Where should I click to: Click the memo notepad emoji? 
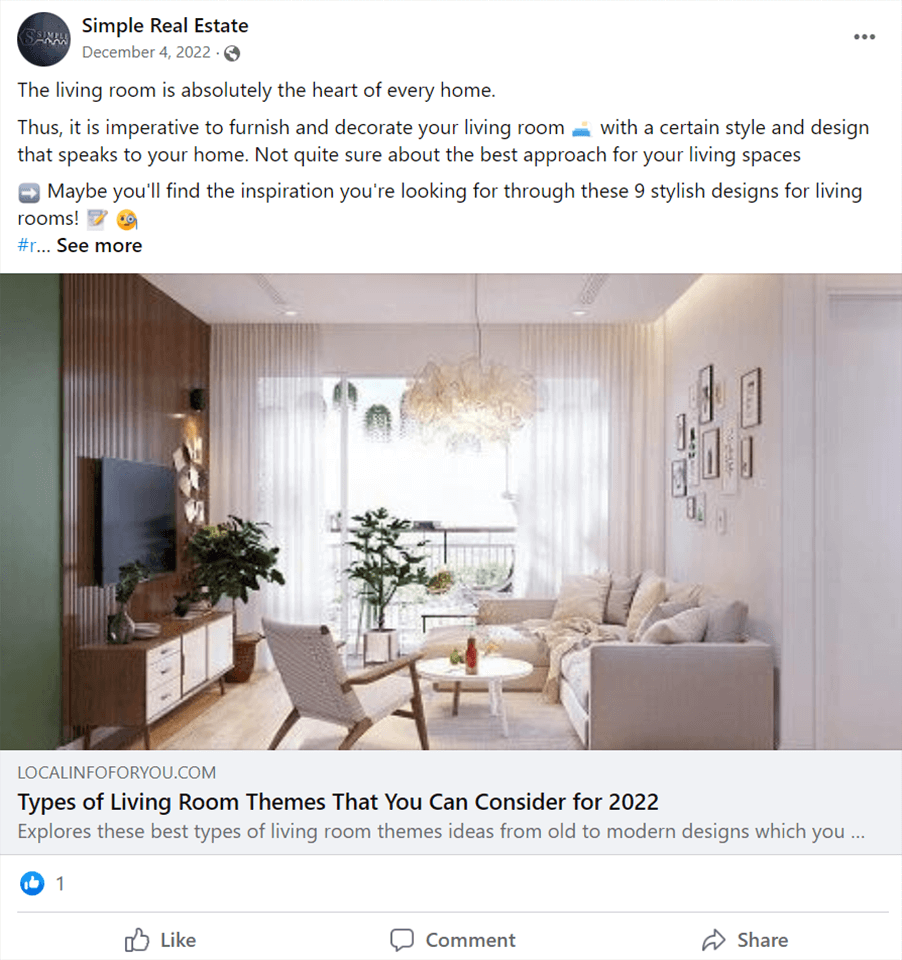click(97, 219)
